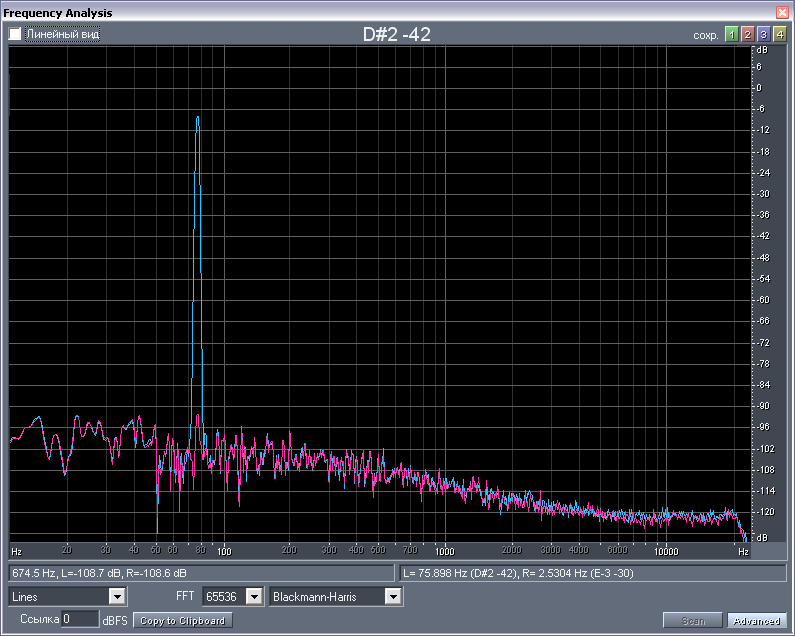Screen dimensions: 795x636
Task: Click the L= 75.898 Hz frequency status readout
Action: (x=593, y=573)
